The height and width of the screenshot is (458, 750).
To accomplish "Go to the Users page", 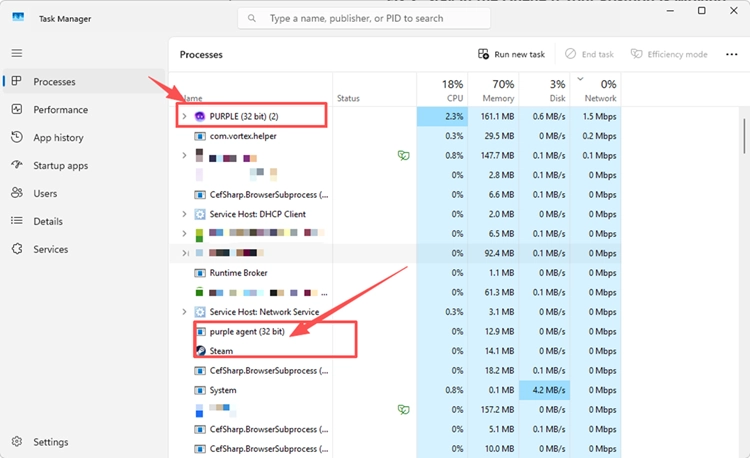I will click(85, 193).
